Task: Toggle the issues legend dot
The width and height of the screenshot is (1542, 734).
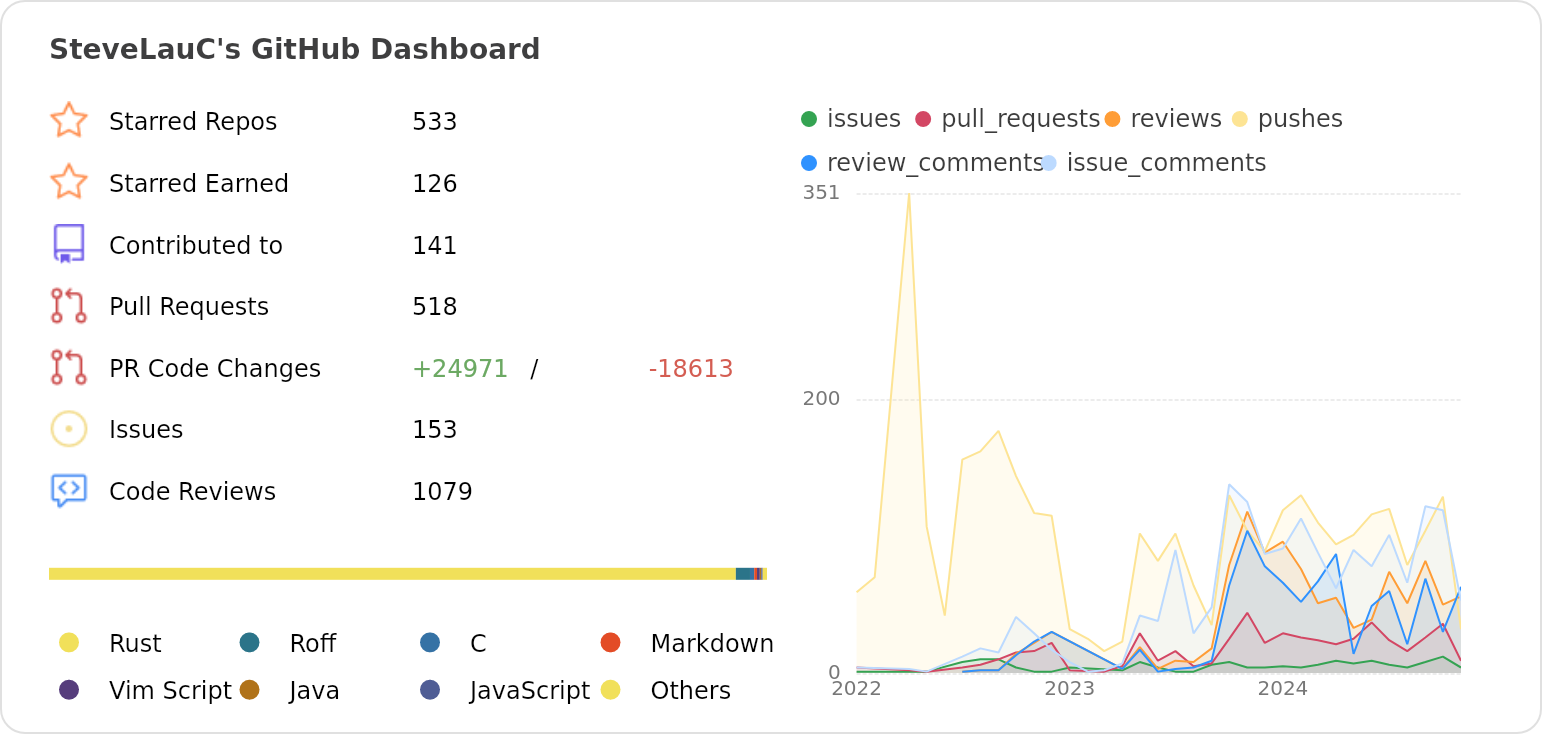Action: [x=809, y=119]
